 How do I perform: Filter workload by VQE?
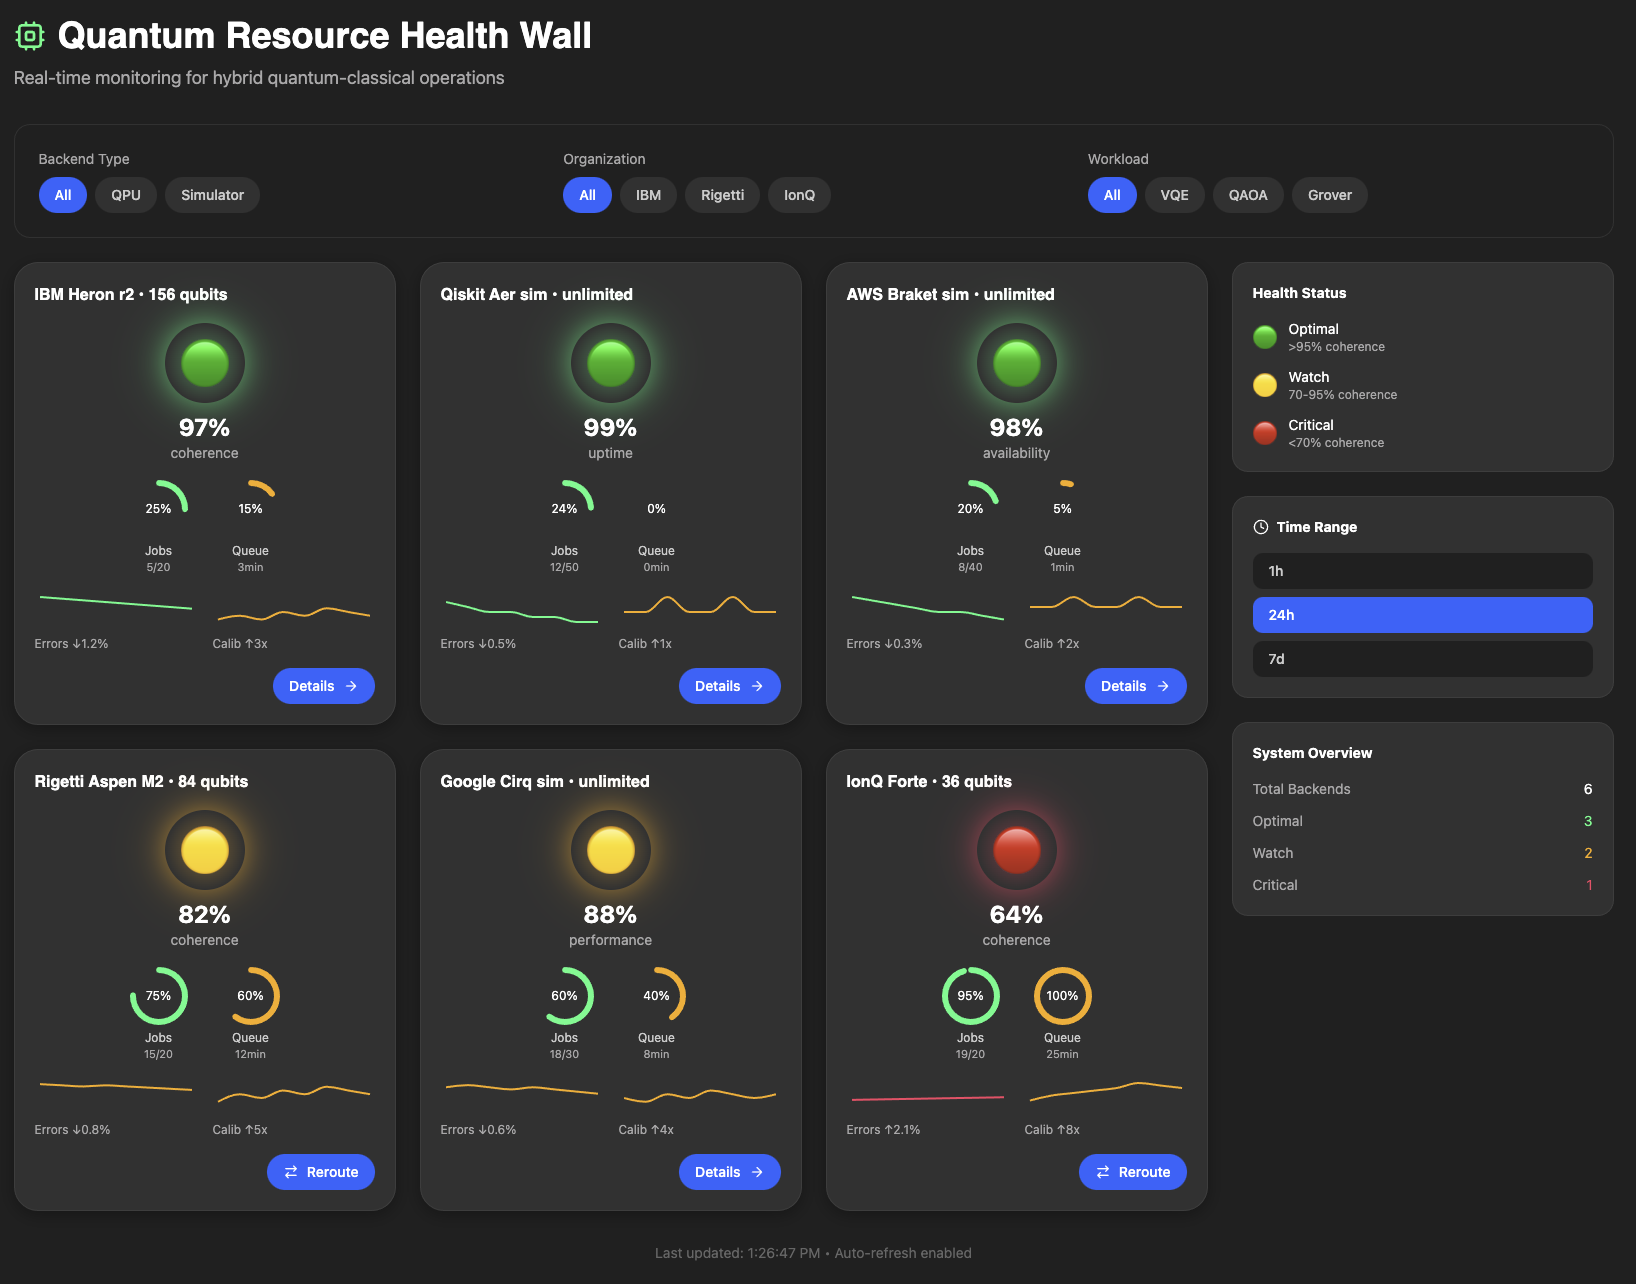(1174, 195)
